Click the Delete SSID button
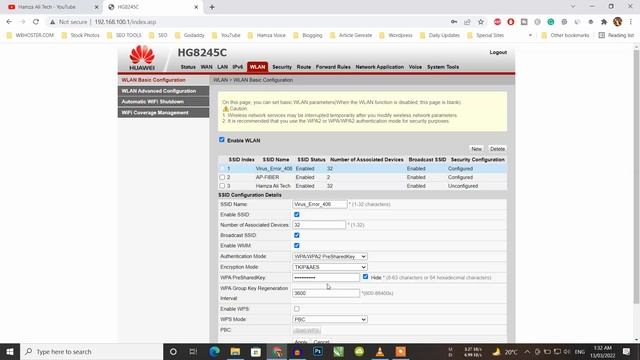Screen dimensions: 640x360 pyautogui.click(x=497, y=149)
